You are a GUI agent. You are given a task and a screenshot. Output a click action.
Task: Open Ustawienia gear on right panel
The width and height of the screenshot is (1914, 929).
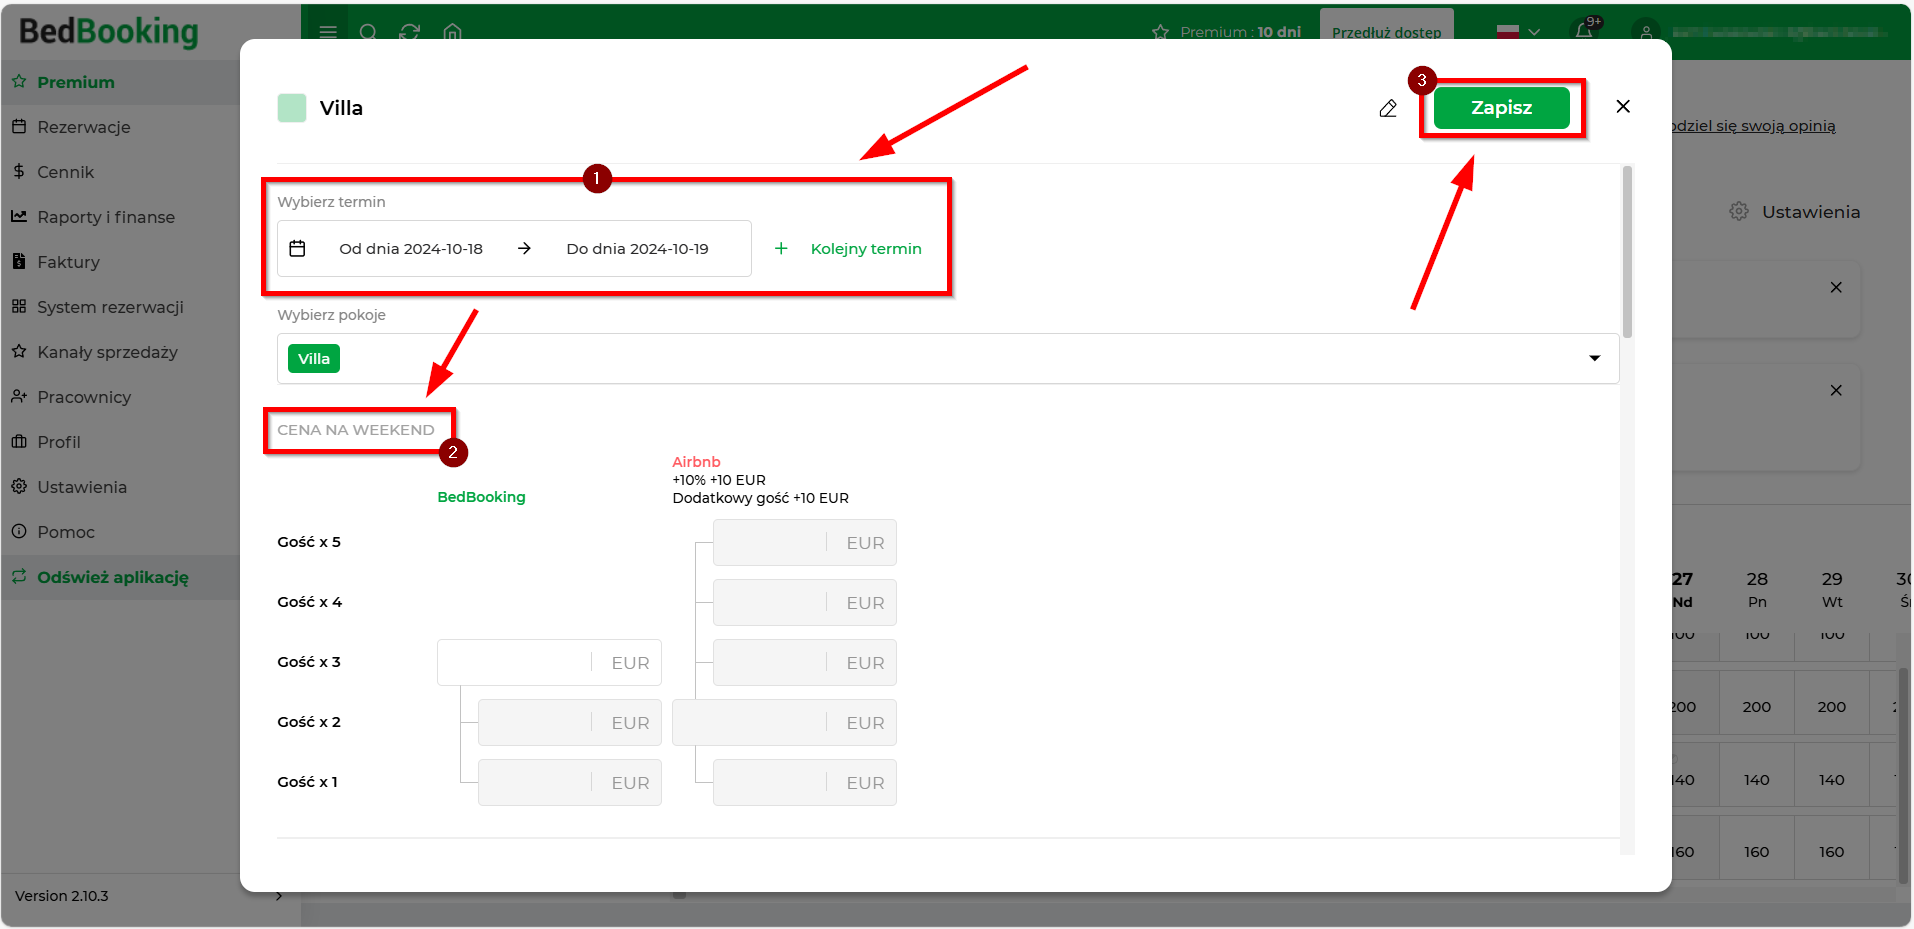click(x=1739, y=212)
